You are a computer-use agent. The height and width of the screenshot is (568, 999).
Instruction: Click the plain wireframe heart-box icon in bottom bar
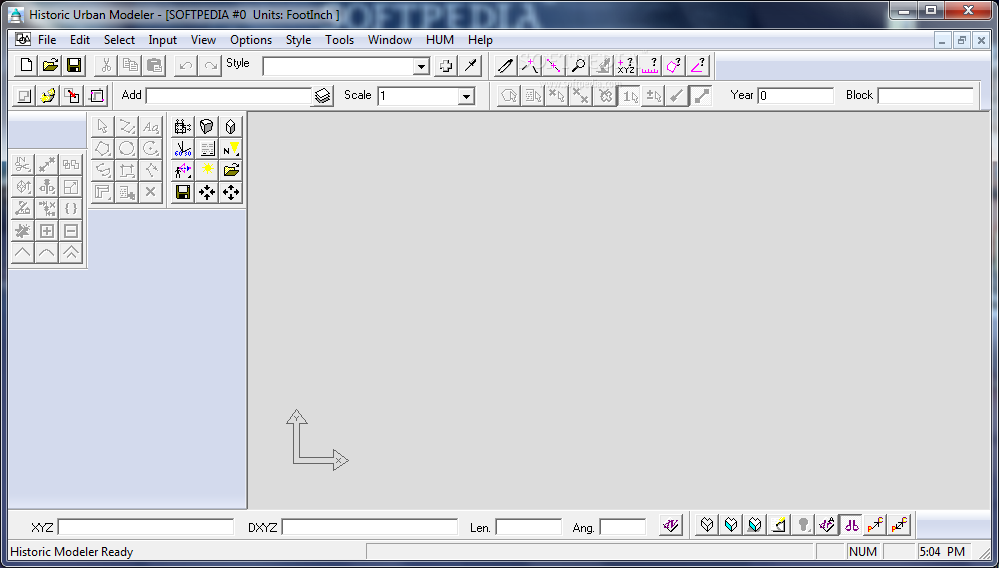pyautogui.click(x=707, y=525)
